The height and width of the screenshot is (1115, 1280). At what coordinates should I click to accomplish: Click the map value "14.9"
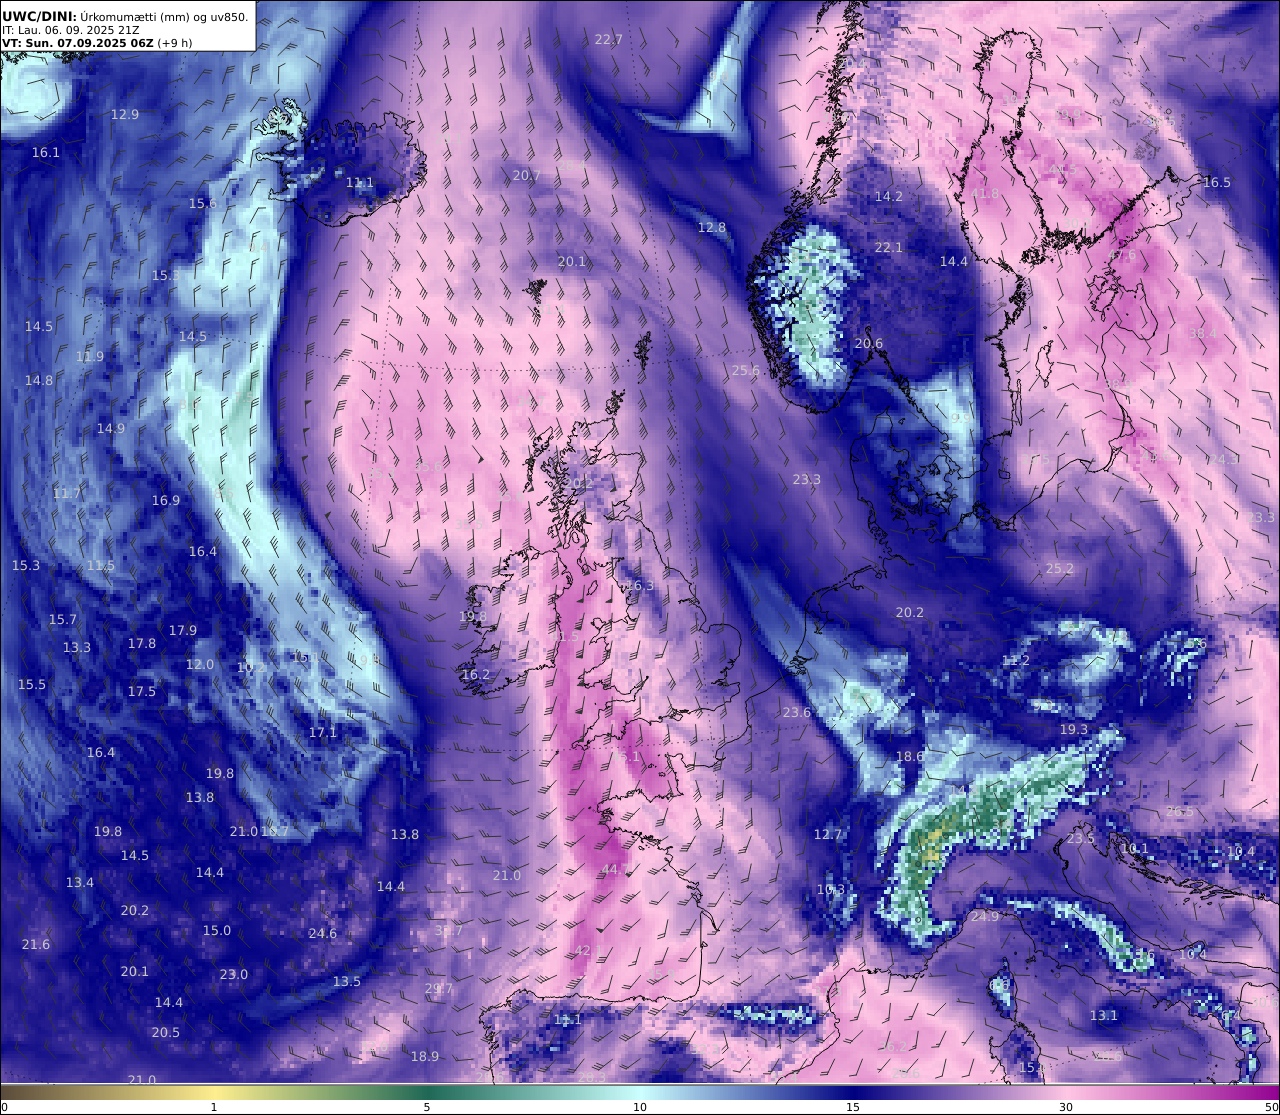pyautogui.click(x=111, y=429)
